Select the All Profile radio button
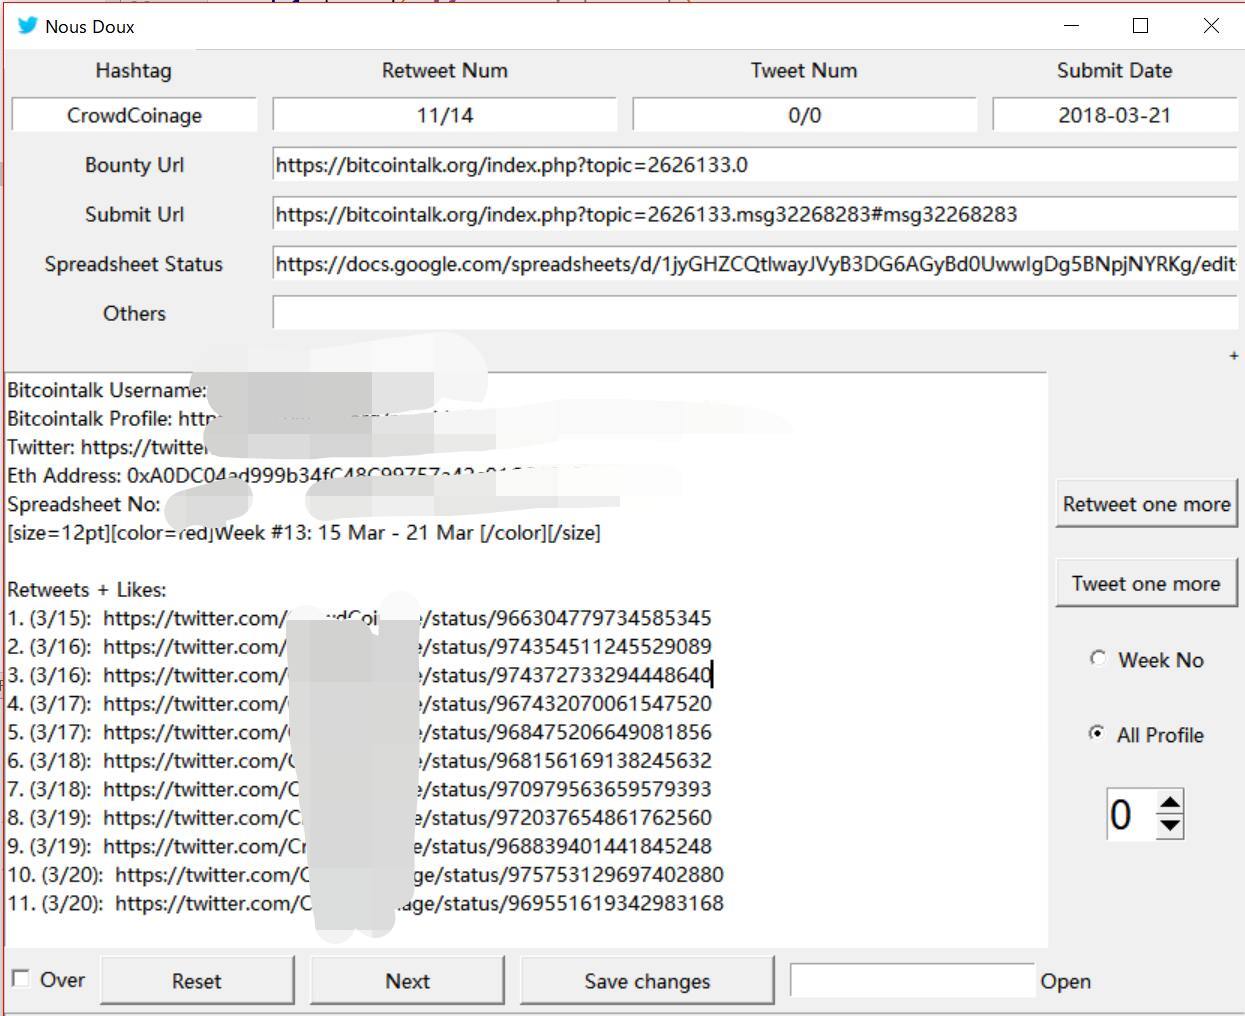This screenshot has height=1016, width=1245. (1097, 733)
